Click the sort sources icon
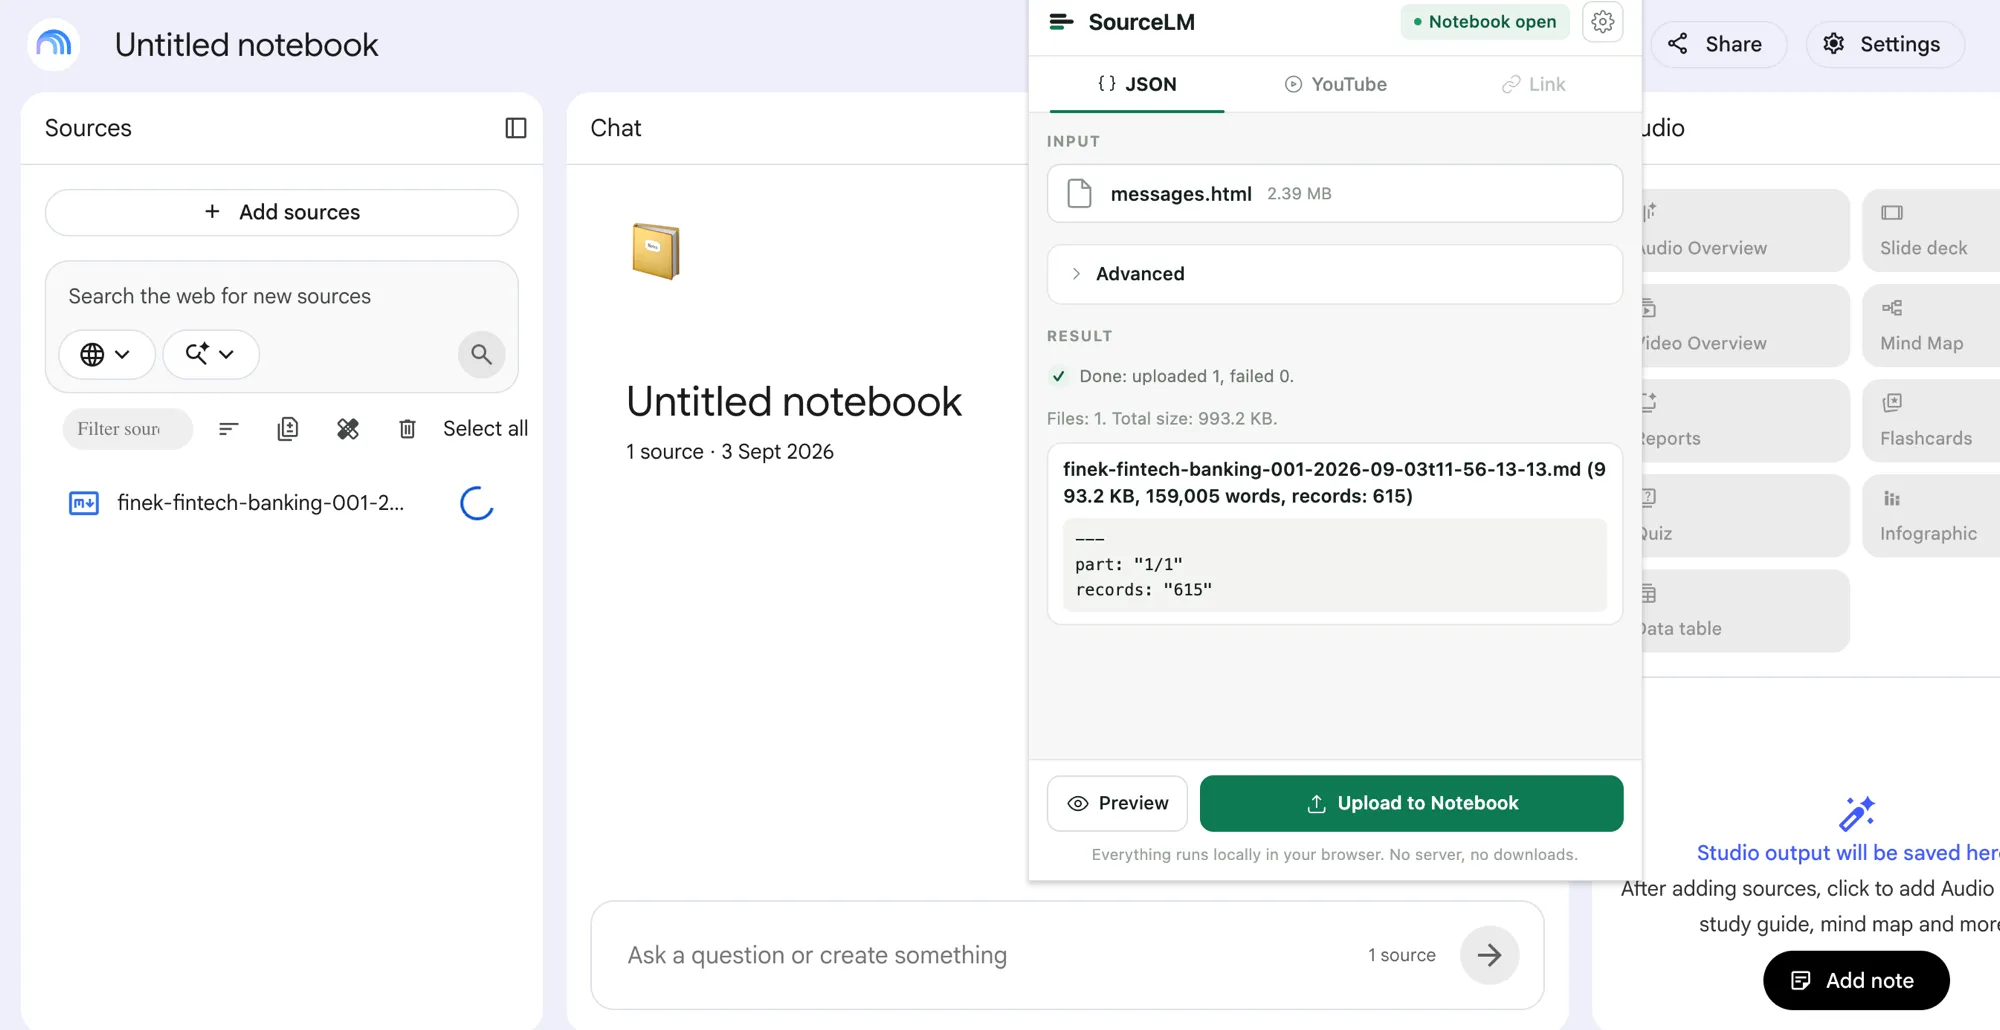Screen dimensions: 2000x1030 (x=228, y=429)
